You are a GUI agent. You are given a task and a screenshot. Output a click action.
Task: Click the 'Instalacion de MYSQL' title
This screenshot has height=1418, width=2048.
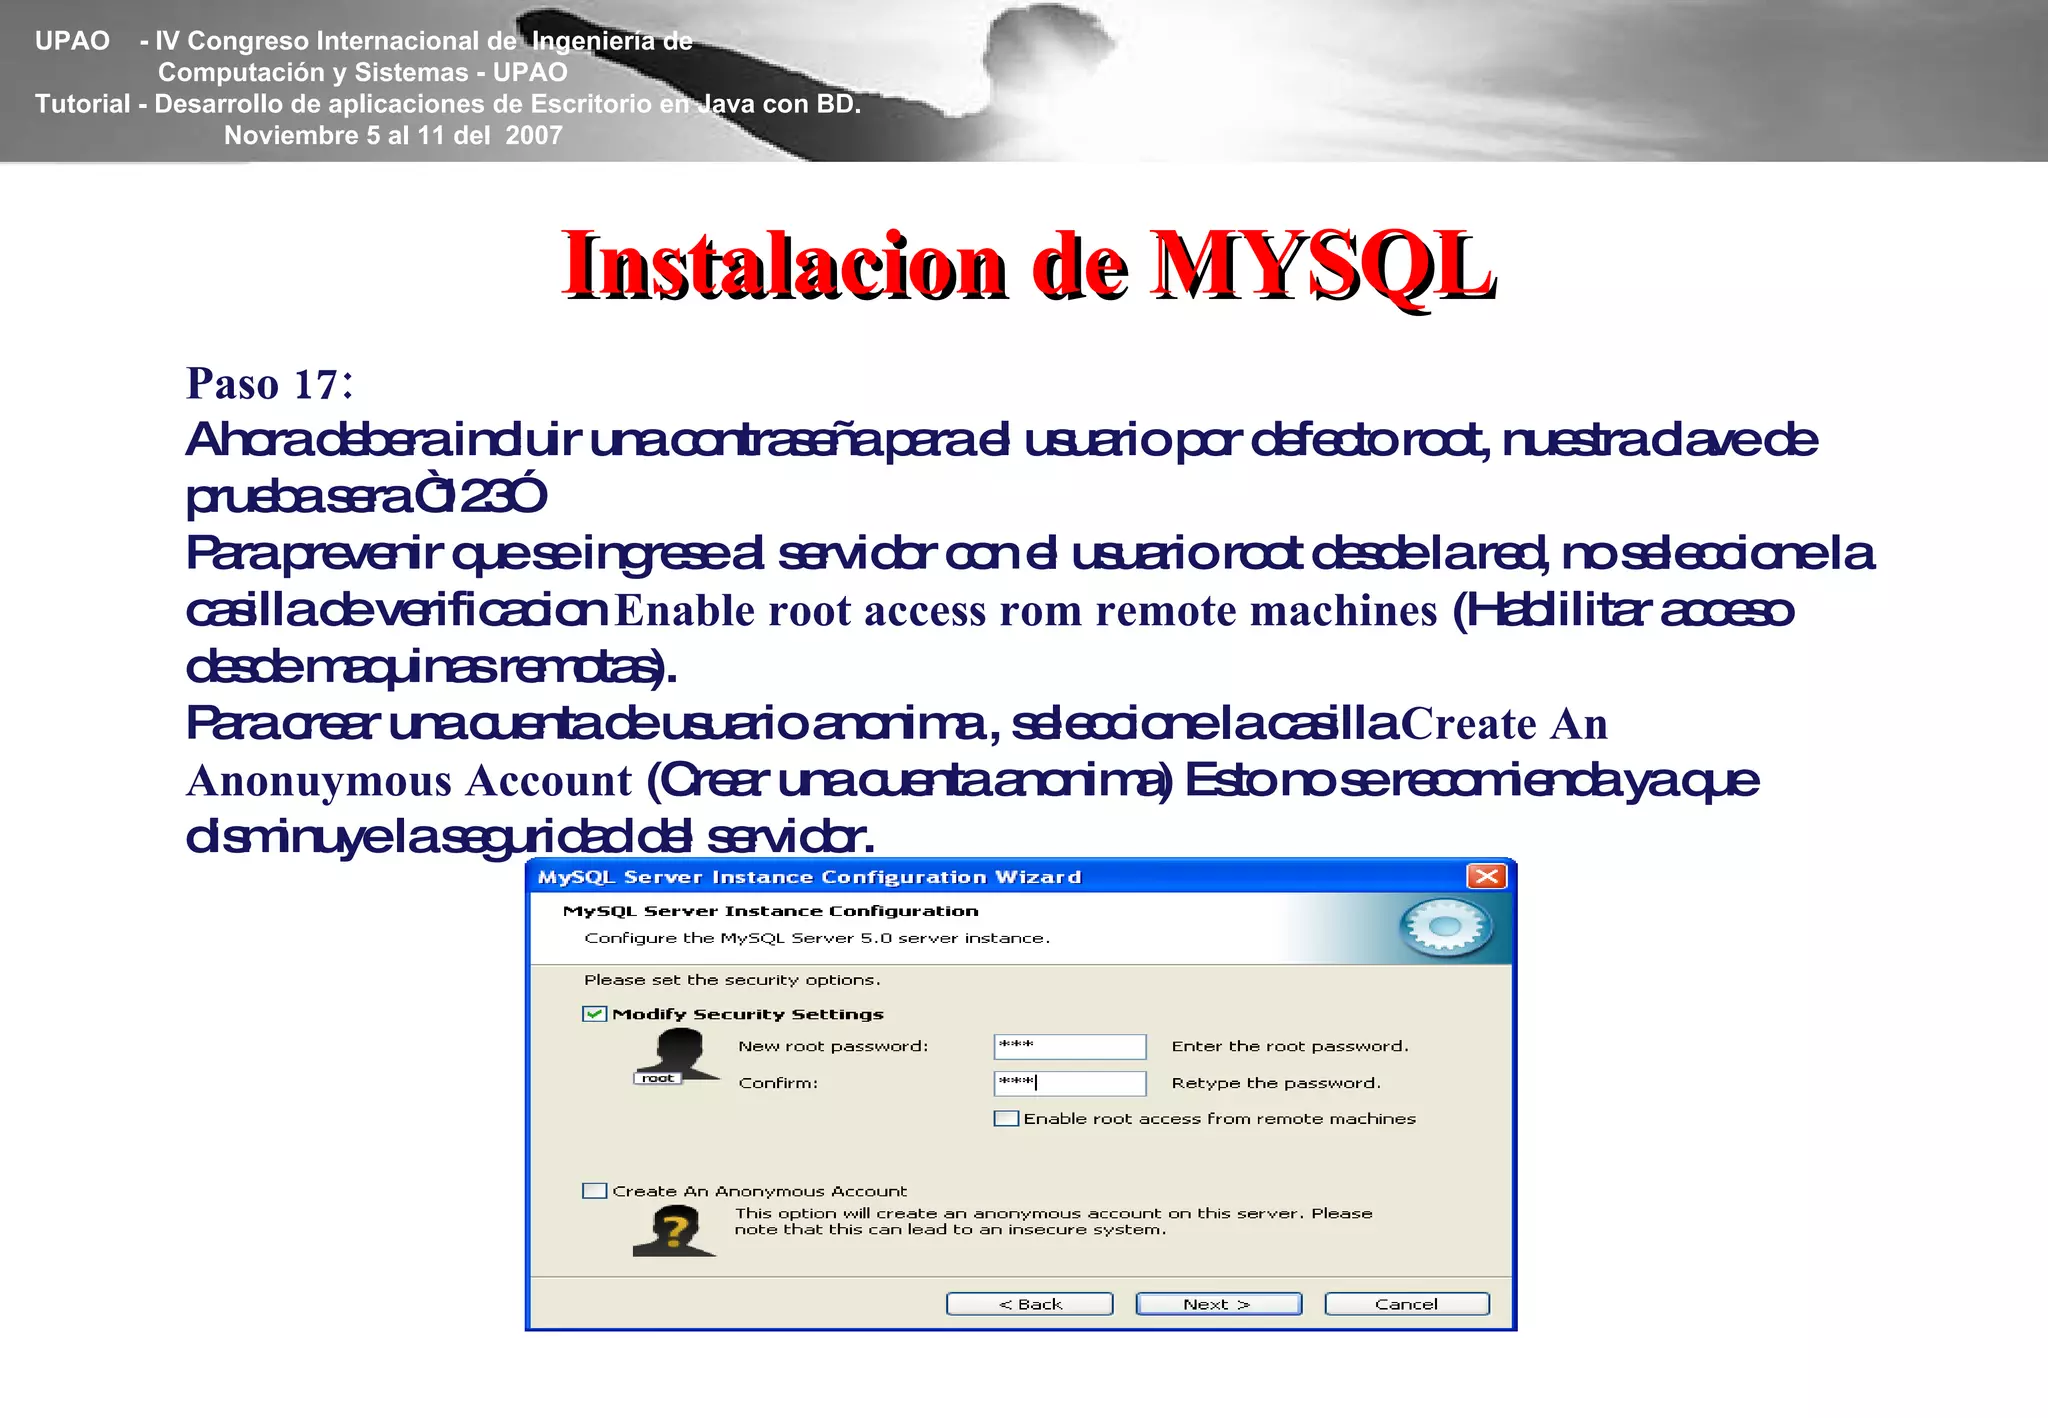[x=1029, y=265]
